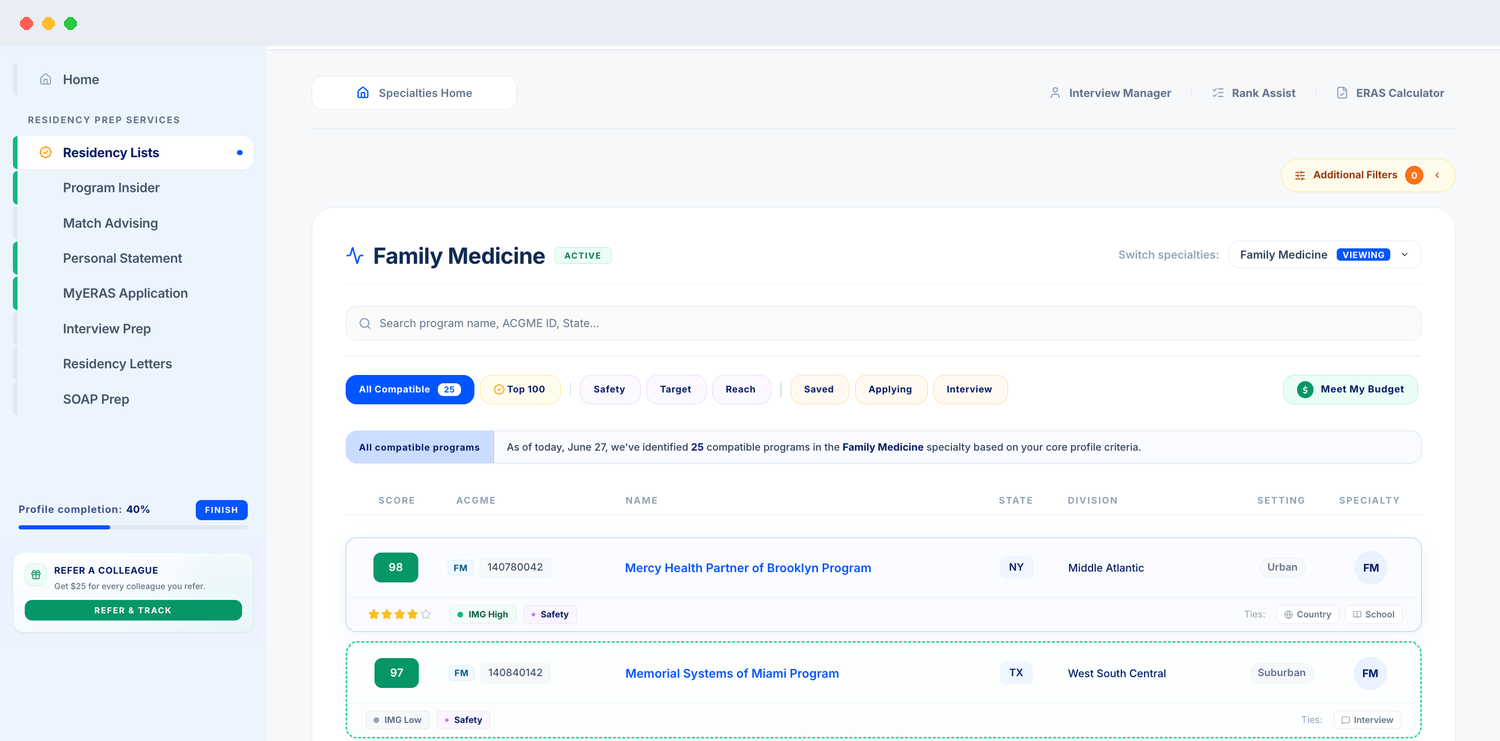Open ERAS Calculator link
The width and height of the screenshot is (1500, 741).
click(x=1390, y=93)
